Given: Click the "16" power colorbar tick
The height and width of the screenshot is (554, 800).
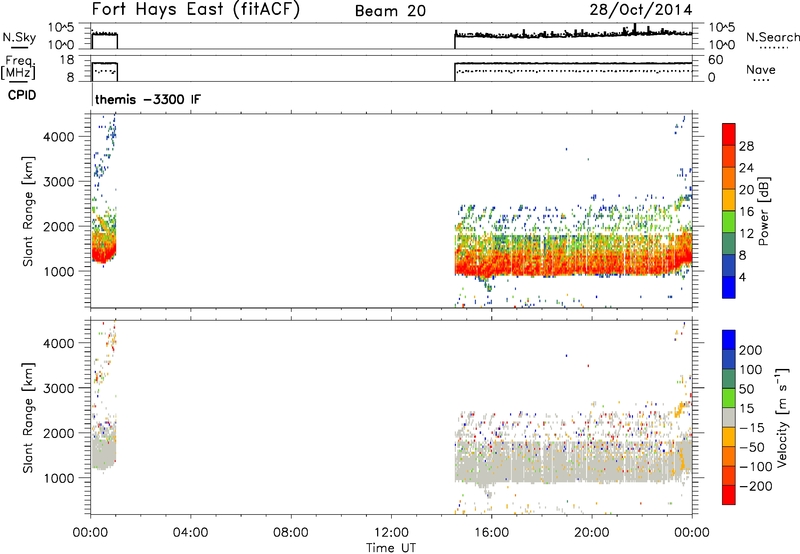Looking at the screenshot, I should pyautogui.click(x=746, y=212).
